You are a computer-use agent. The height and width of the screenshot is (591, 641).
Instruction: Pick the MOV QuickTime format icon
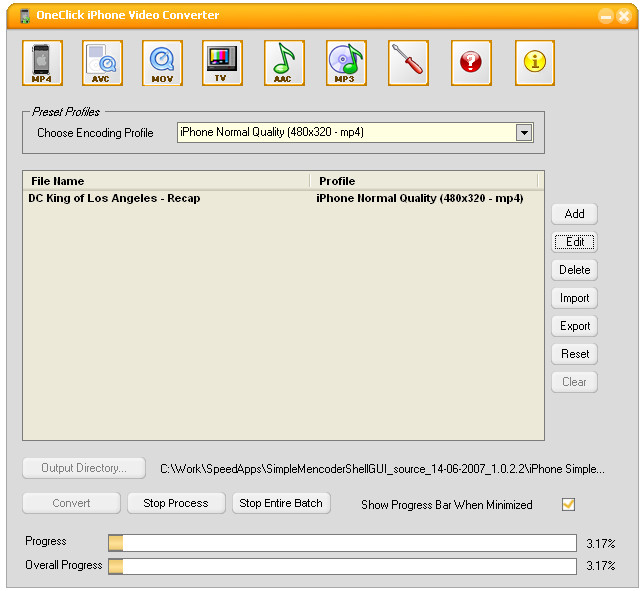(x=162, y=63)
